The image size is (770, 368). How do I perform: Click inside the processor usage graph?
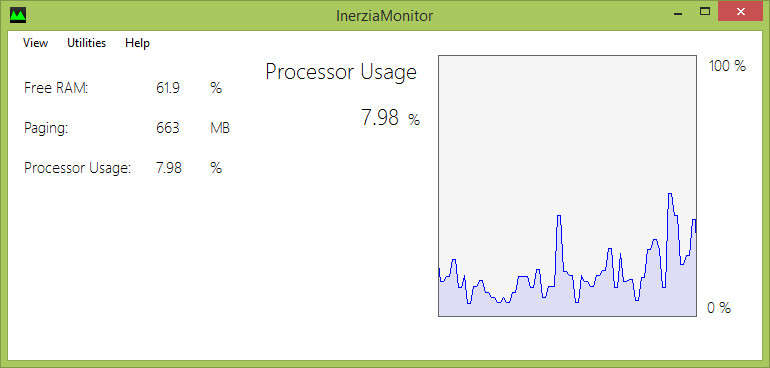tap(567, 186)
